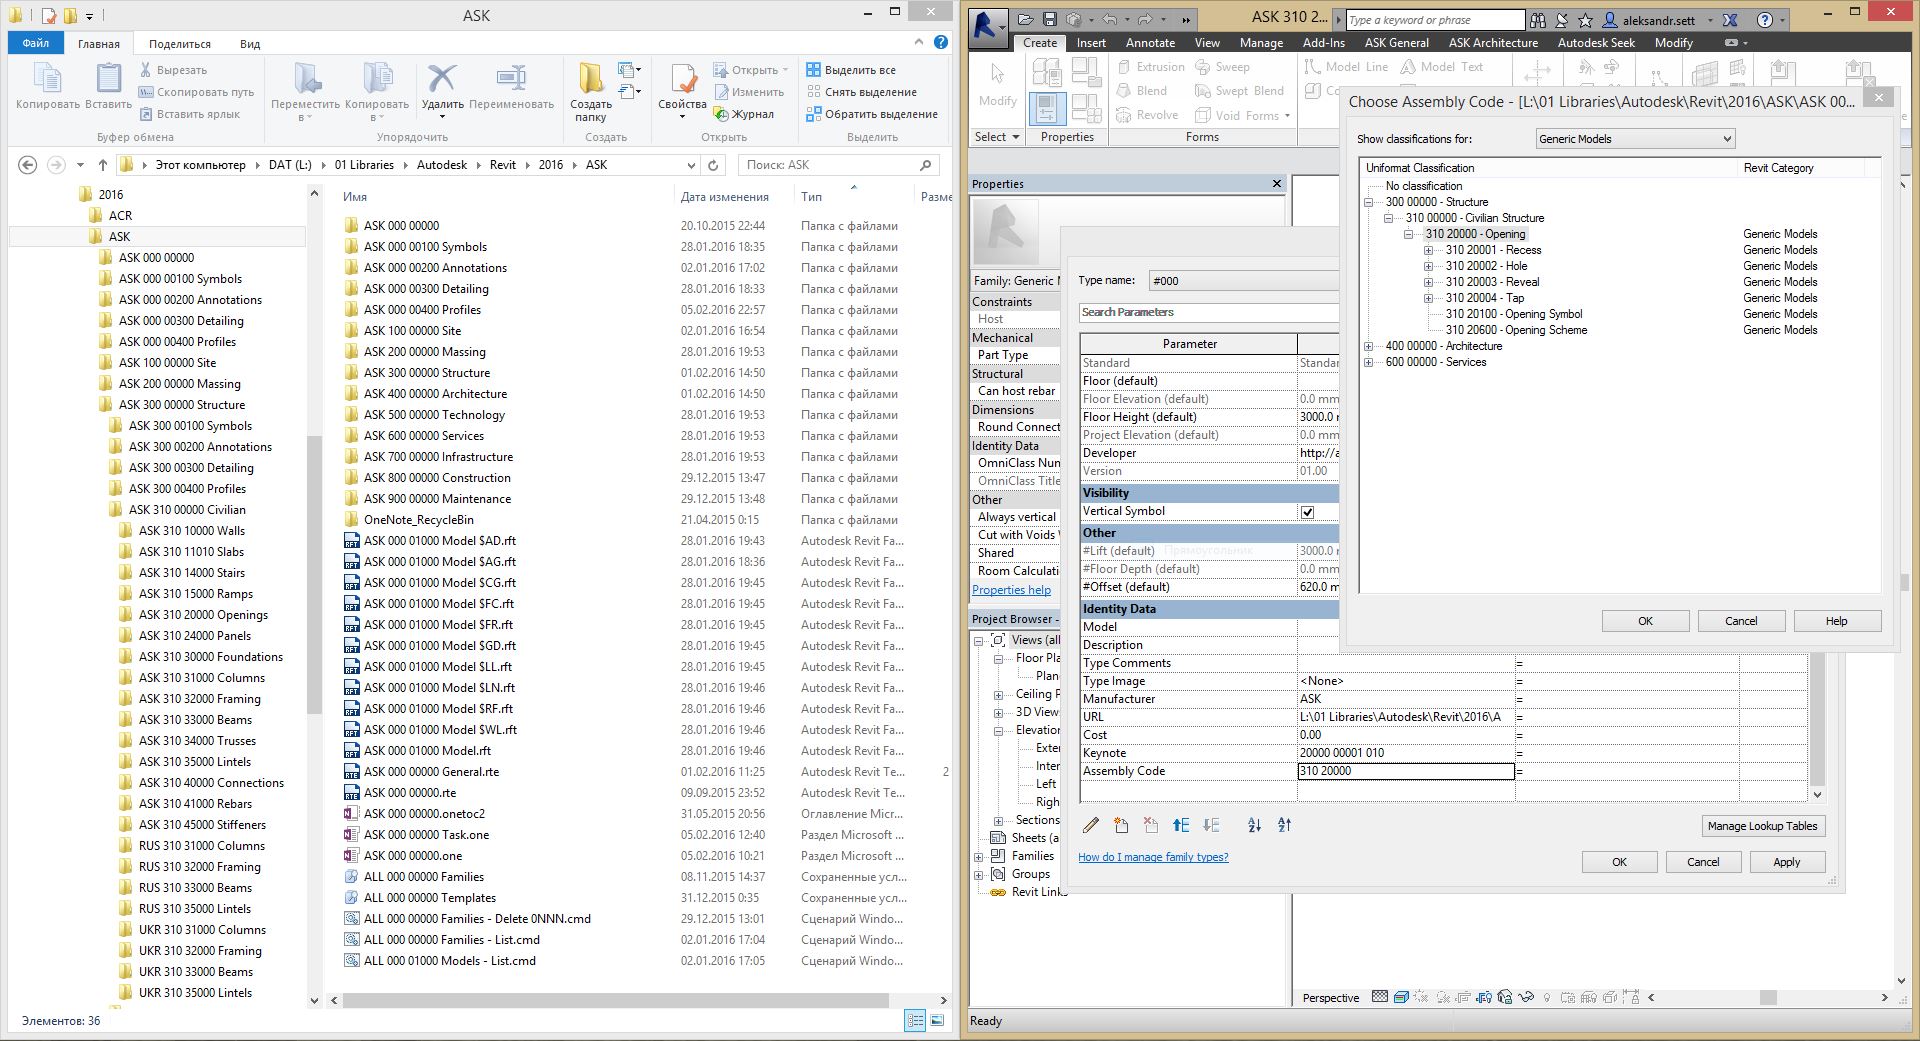Enable the Vertical Symbol checkbox
Screen dimensions: 1920x1041
[x=1308, y=511]
